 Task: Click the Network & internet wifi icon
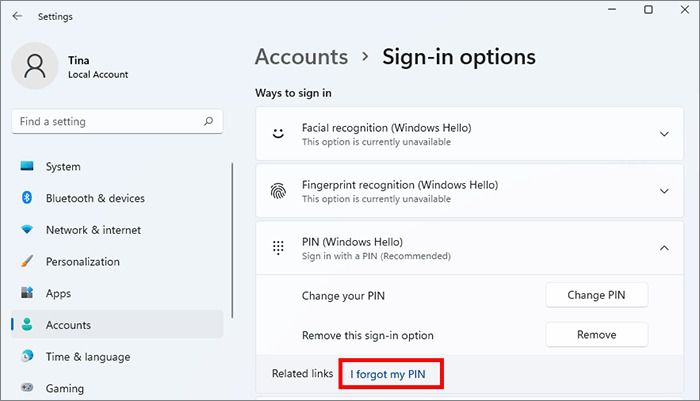pos(27,230)
